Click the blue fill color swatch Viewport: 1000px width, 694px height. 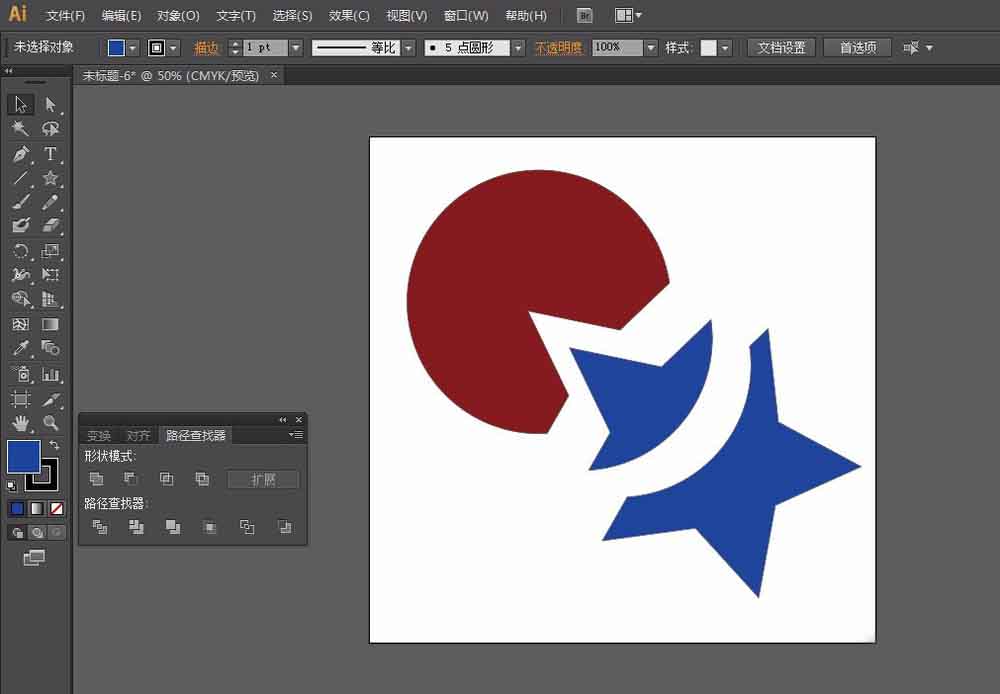point(24,456)
